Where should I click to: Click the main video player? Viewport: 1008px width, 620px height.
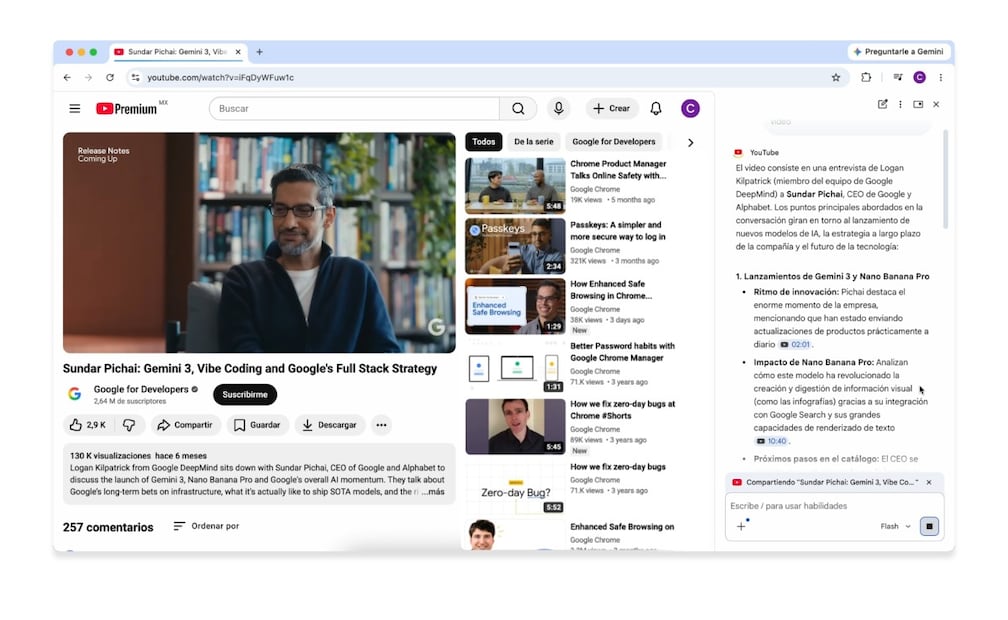(259, 242)
